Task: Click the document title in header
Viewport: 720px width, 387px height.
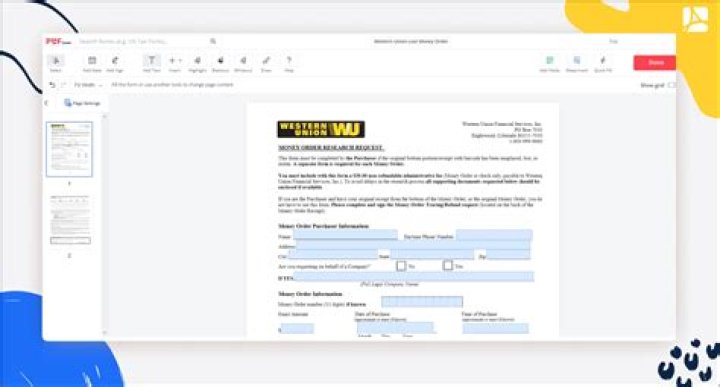Action: point(411,41)
